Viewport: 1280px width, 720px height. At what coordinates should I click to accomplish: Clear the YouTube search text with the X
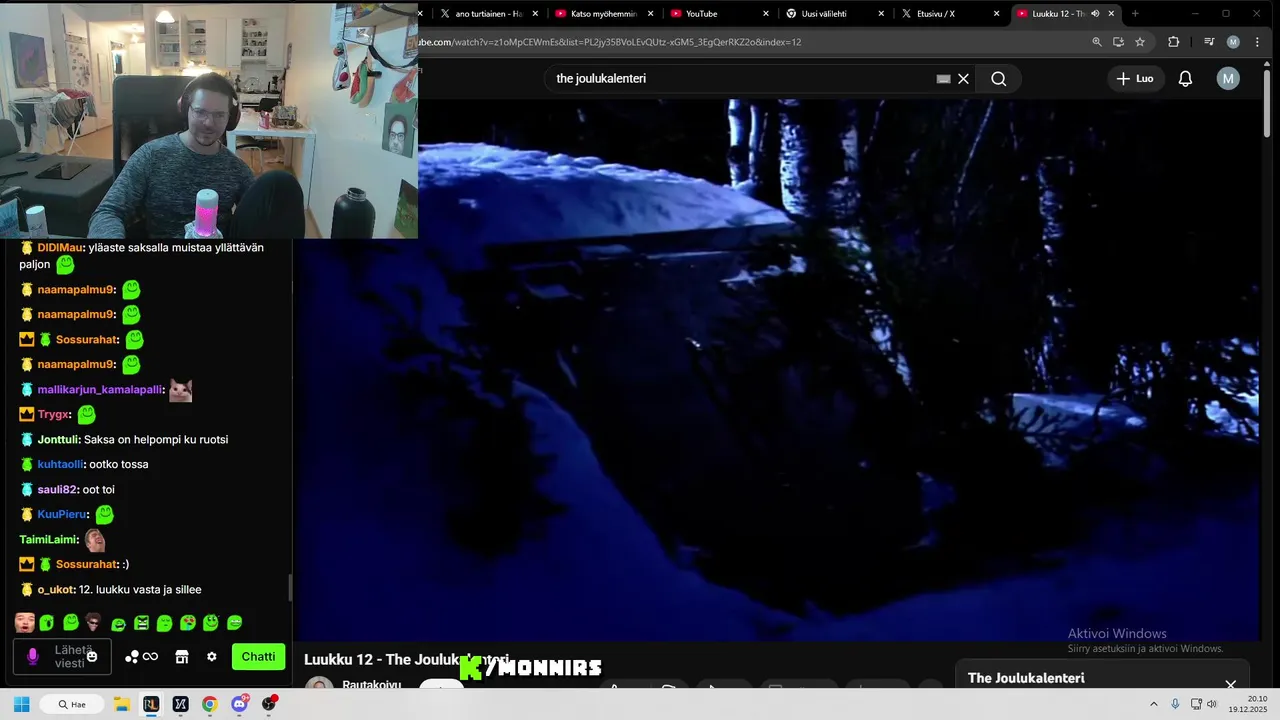click(x=963, y=79)
